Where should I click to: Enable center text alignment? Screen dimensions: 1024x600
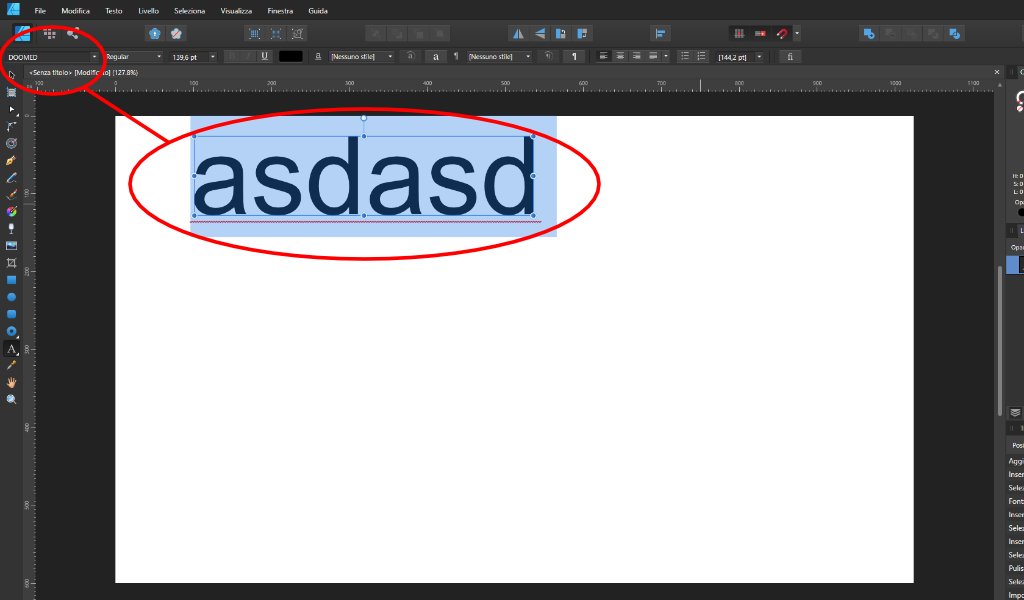(x=620, y=57)
